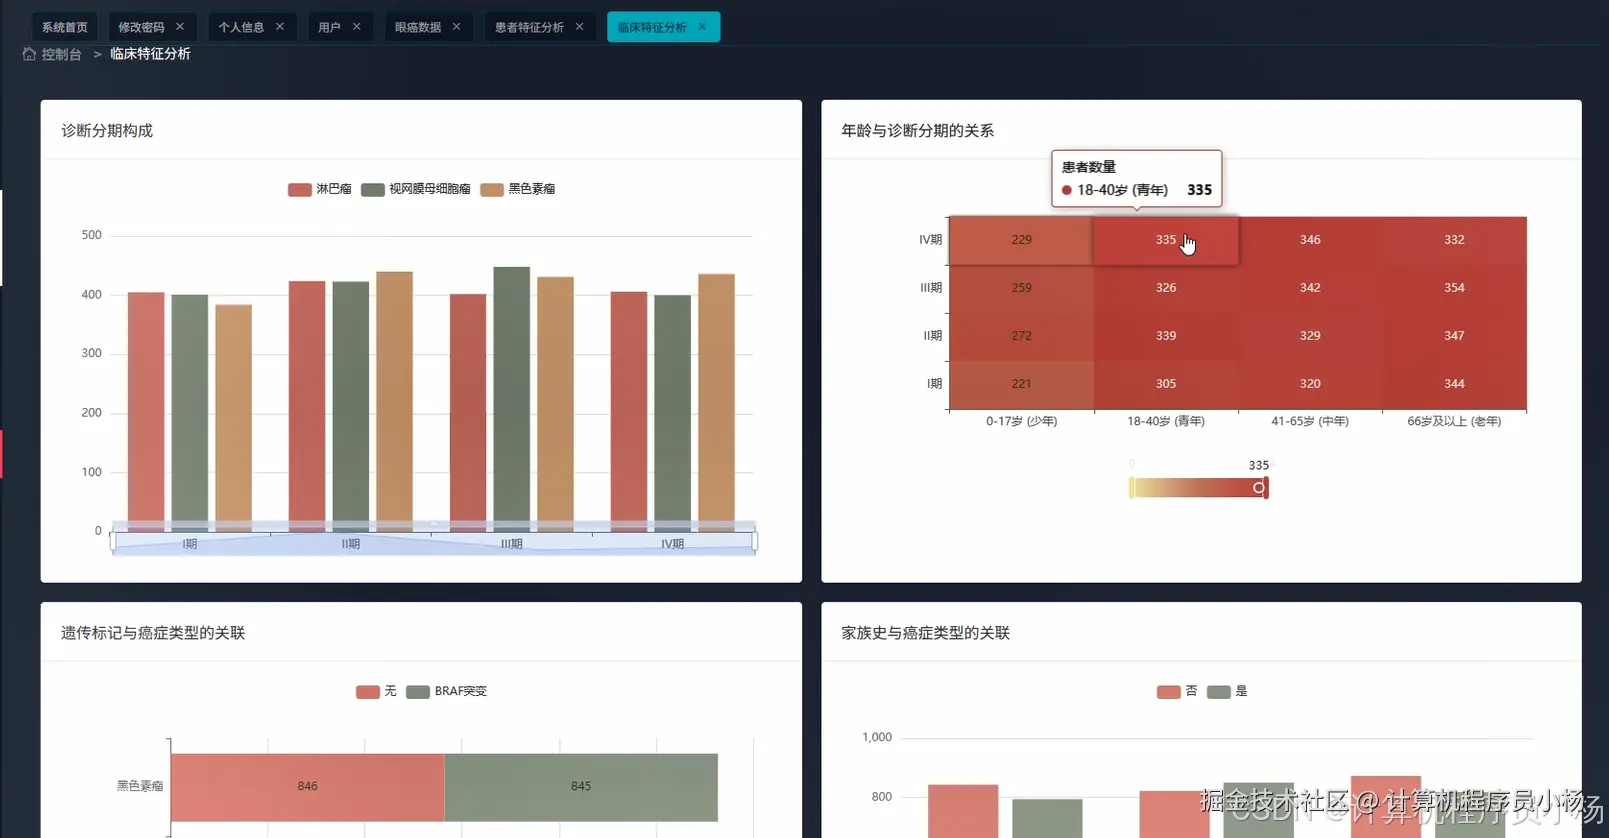Select heatmap cell 259 in III期 row
This screenshot has height=838, width=1609.
pos(1021,288)
